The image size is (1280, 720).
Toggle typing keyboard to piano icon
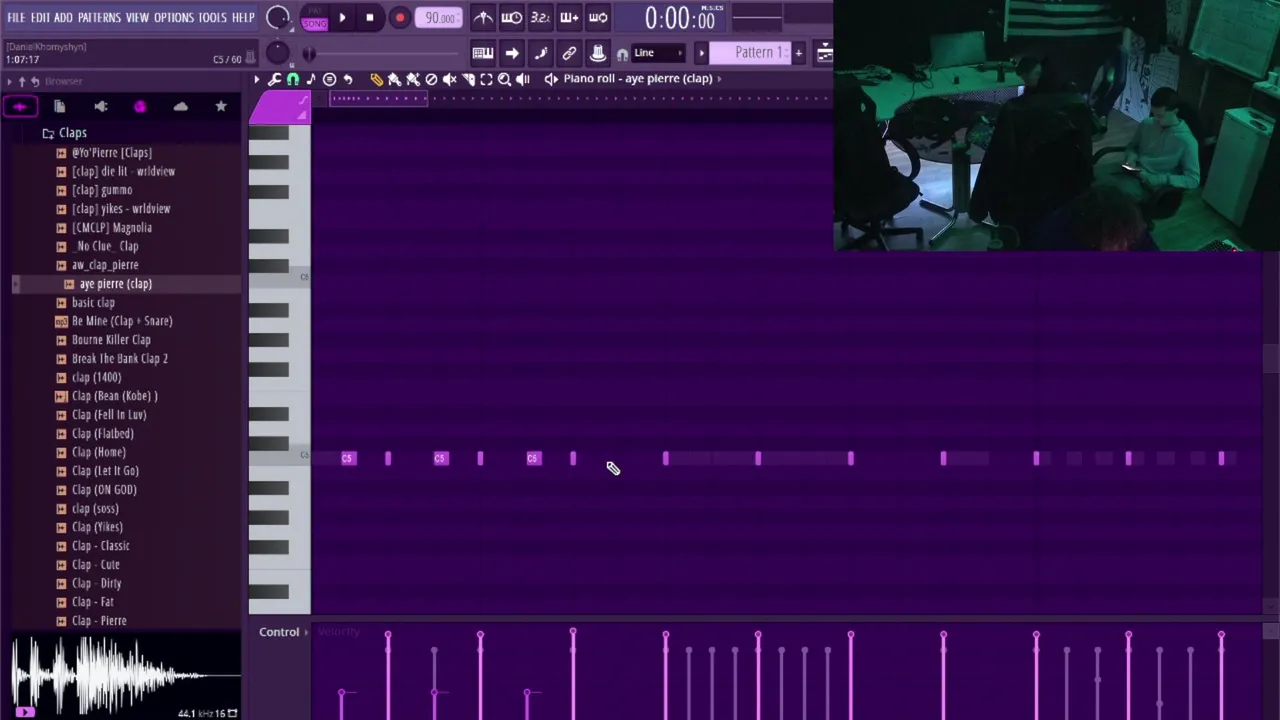(x=483, y=53)
